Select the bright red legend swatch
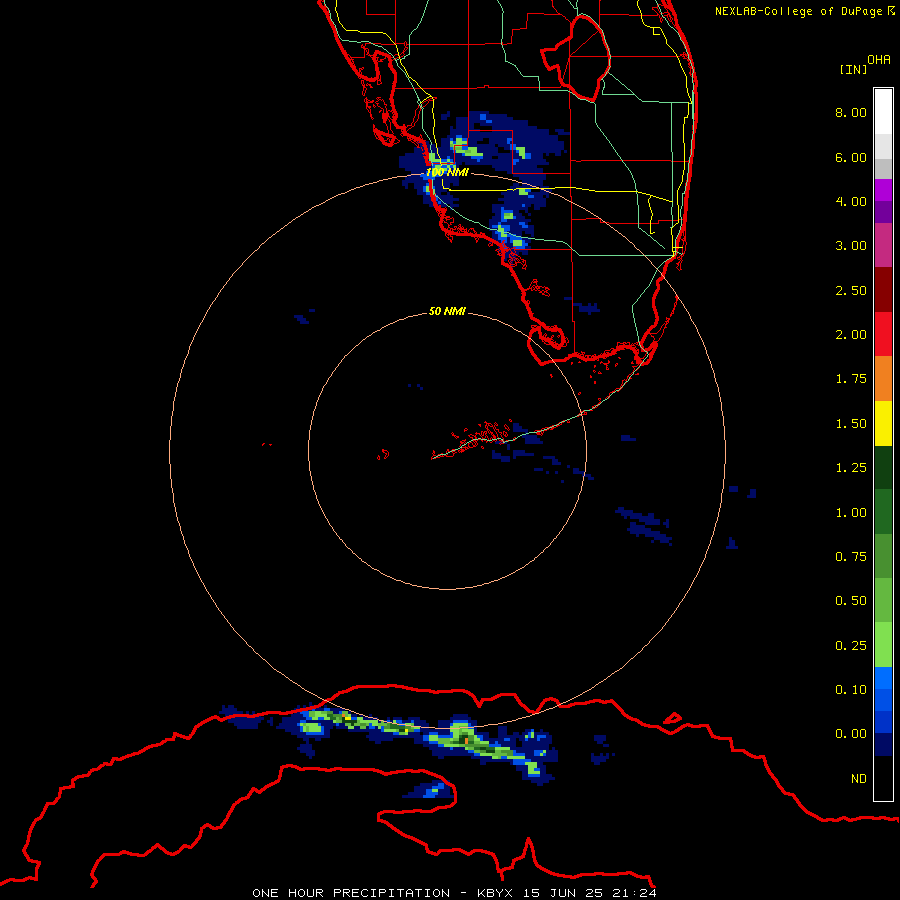Screen dimensions: 900x900 tap(883, 334)
